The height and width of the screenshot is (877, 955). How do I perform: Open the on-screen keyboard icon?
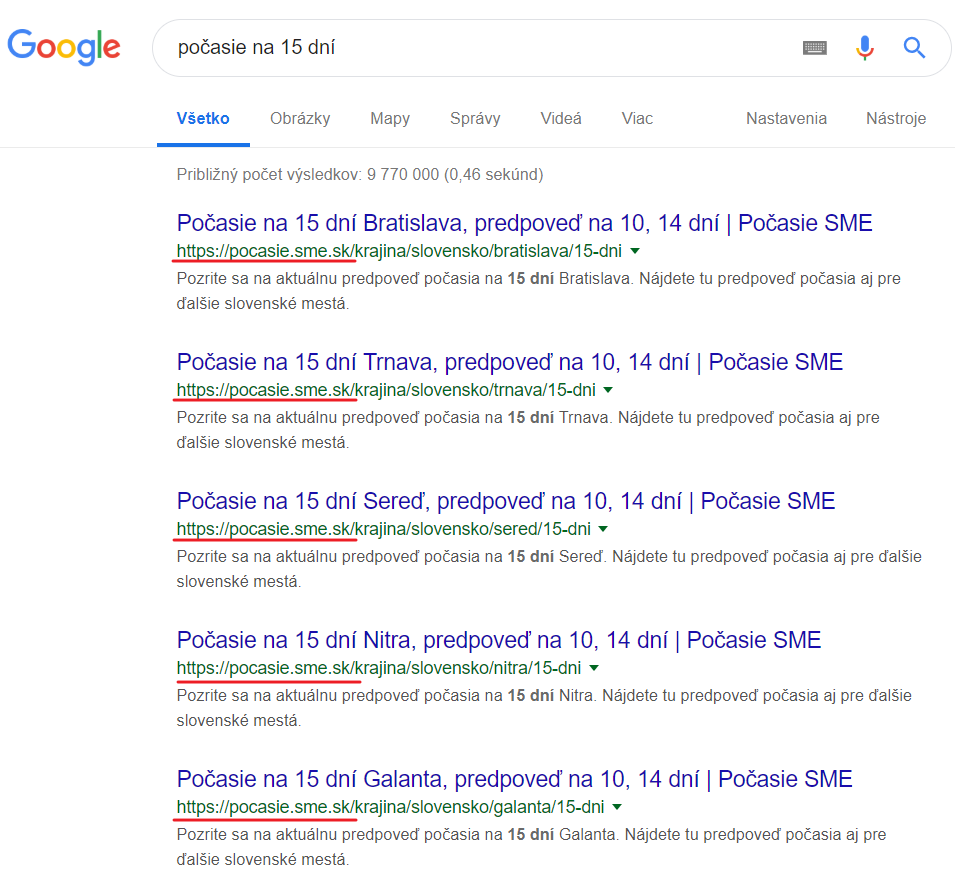pyautogui.click(x=815, y=47)
